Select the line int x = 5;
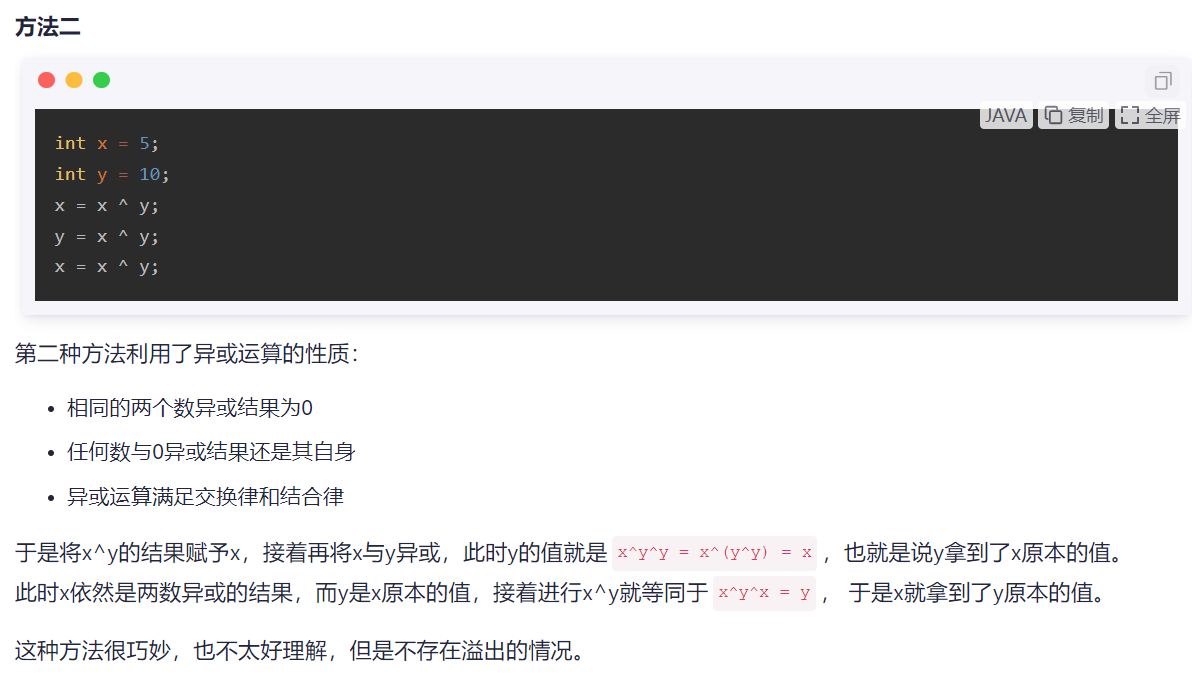 105,143
